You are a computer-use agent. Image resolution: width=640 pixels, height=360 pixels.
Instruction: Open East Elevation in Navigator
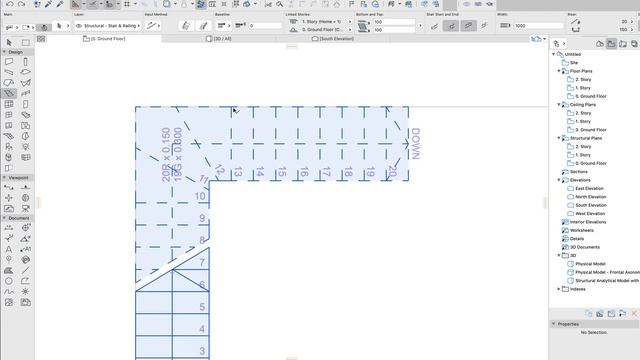589,189
